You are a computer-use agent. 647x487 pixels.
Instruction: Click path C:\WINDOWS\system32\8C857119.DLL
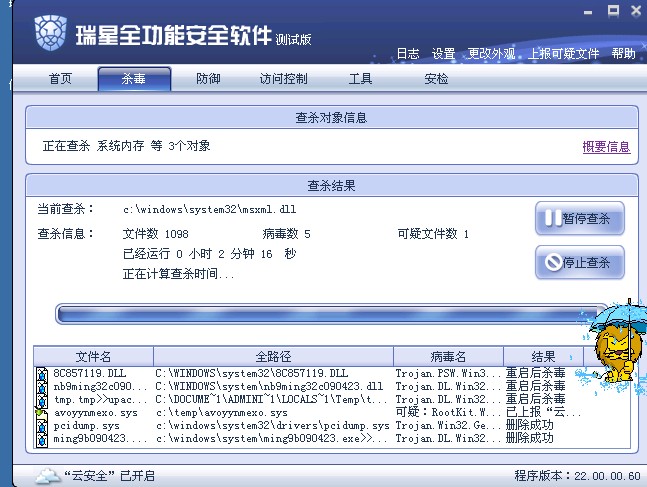pos(252,374)
